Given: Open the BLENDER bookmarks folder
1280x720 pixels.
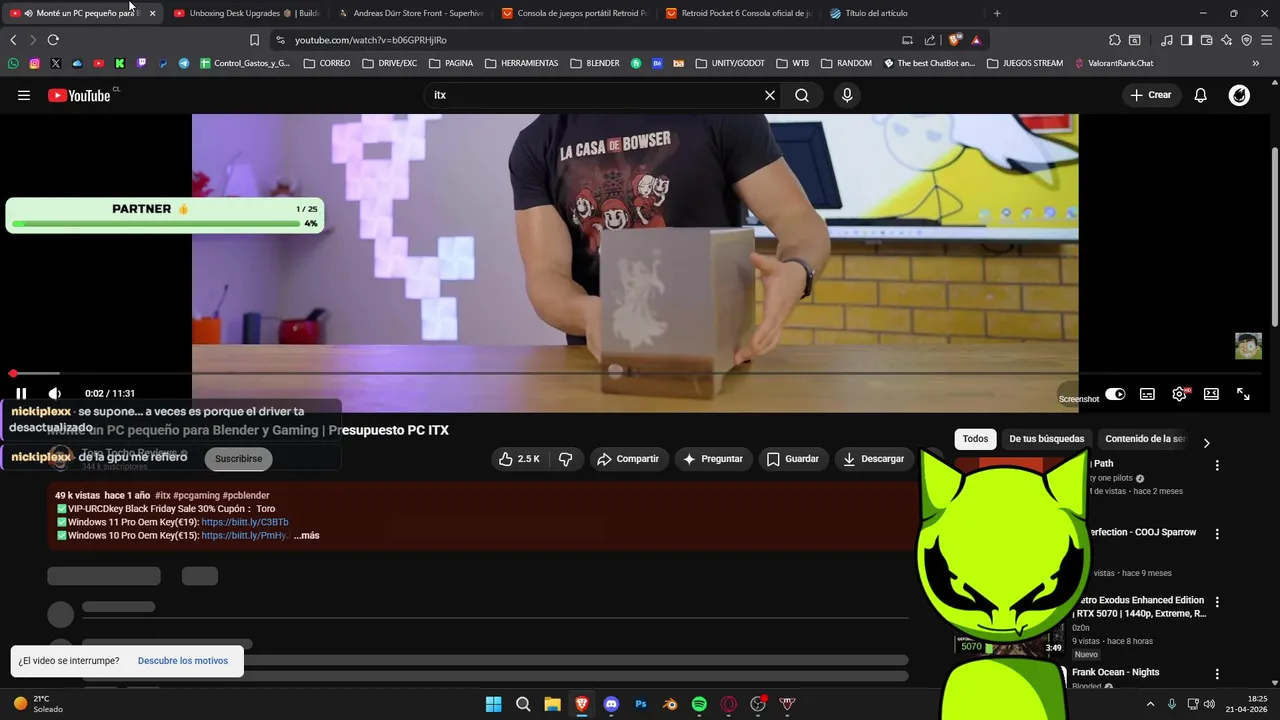Looking at the screenshot, I should (x=595, y=63).
